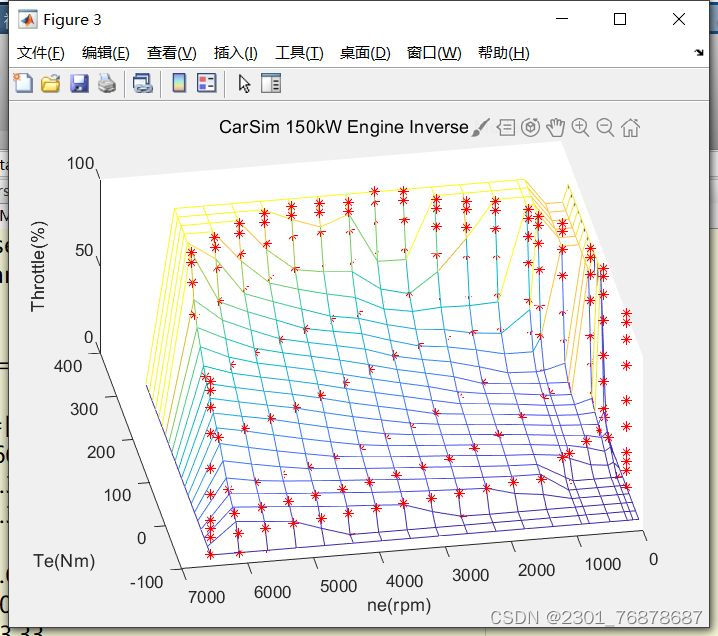The height and width of the screenshot is (636, 718).
Task: Click the Throttle(%) axis label
Action: coord(38,266)
